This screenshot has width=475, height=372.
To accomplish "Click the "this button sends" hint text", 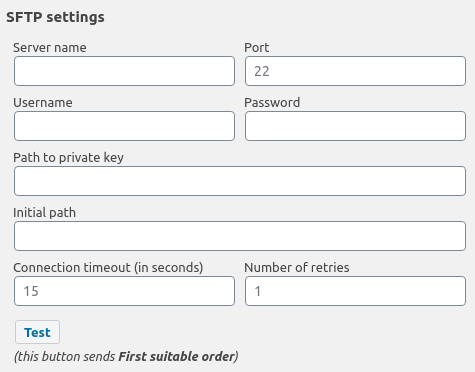I will [66, 356].
